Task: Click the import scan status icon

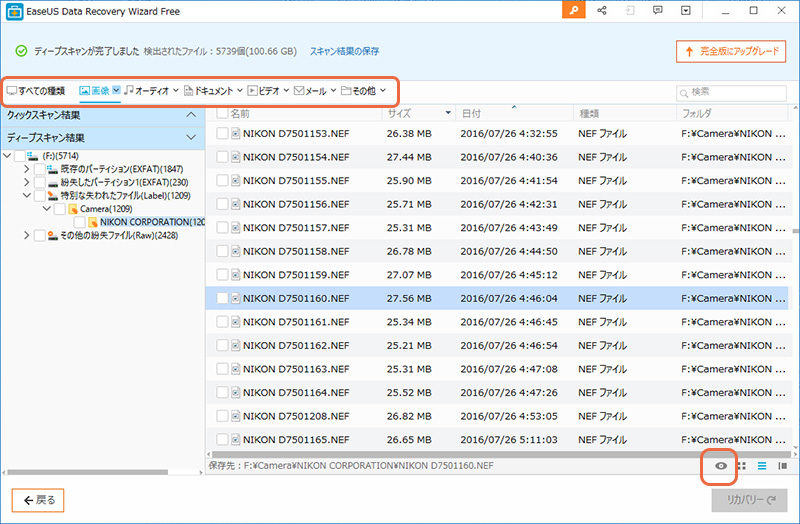Action: 631,10
